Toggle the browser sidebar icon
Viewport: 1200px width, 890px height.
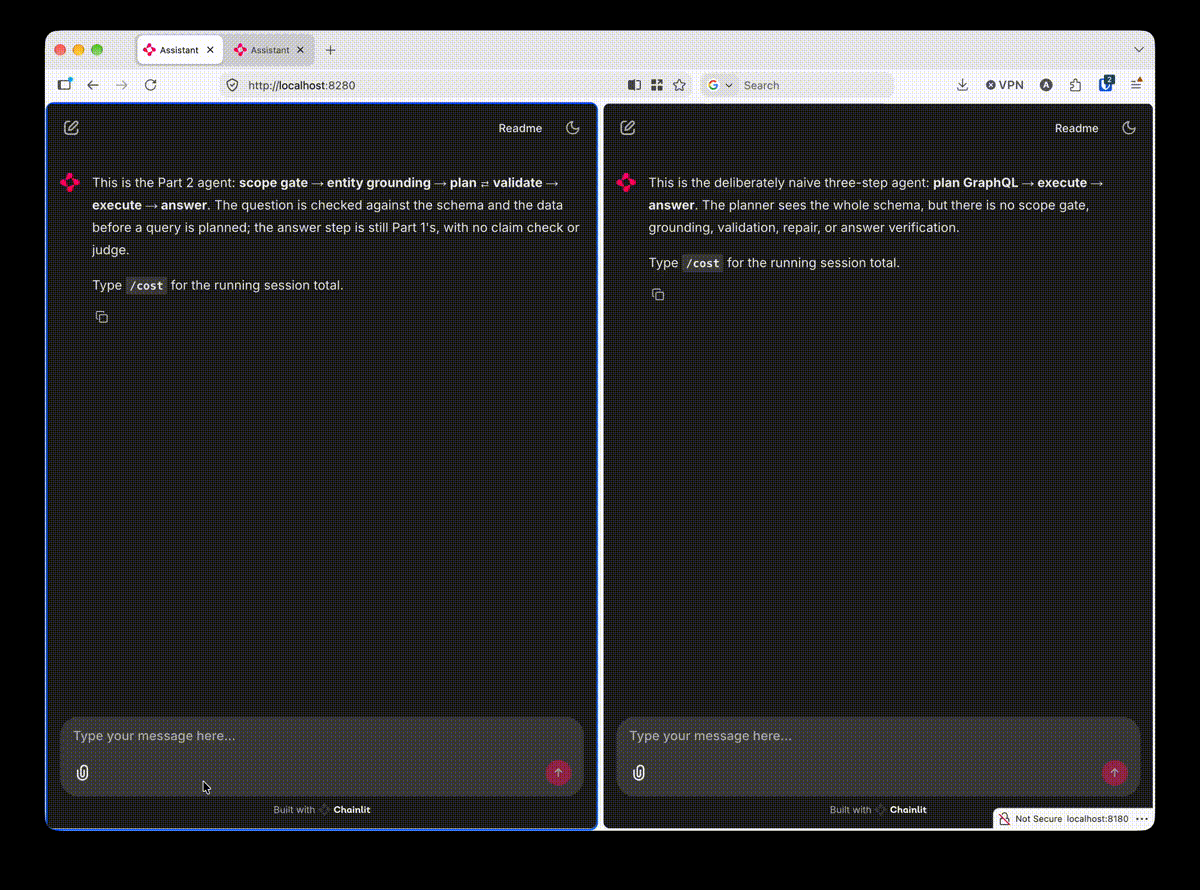click(64, 85)
